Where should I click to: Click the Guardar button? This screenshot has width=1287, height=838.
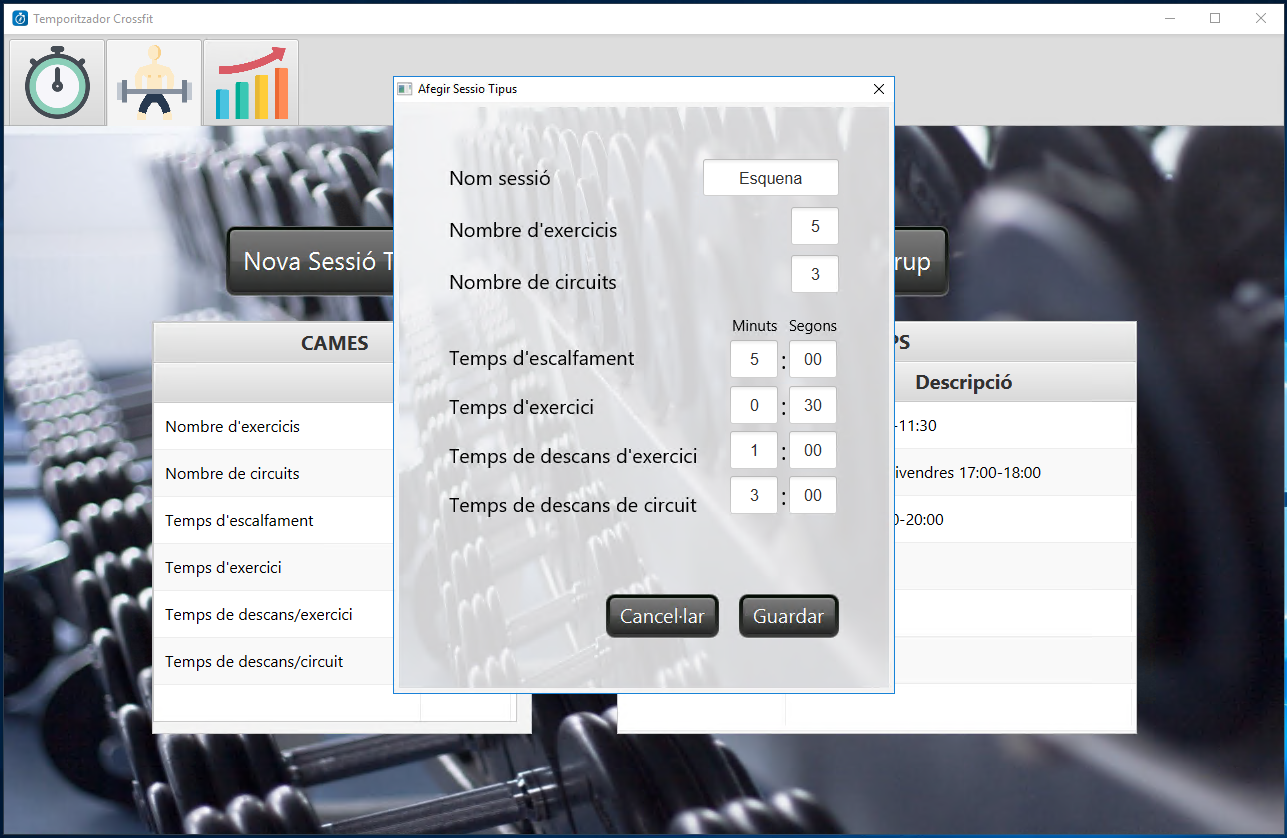coord(788,616)
